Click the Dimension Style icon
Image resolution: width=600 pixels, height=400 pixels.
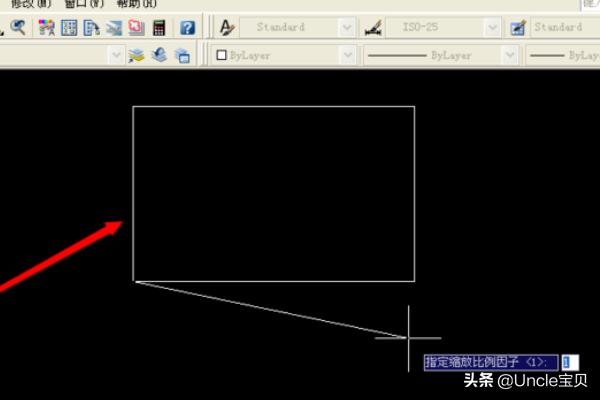373,28
